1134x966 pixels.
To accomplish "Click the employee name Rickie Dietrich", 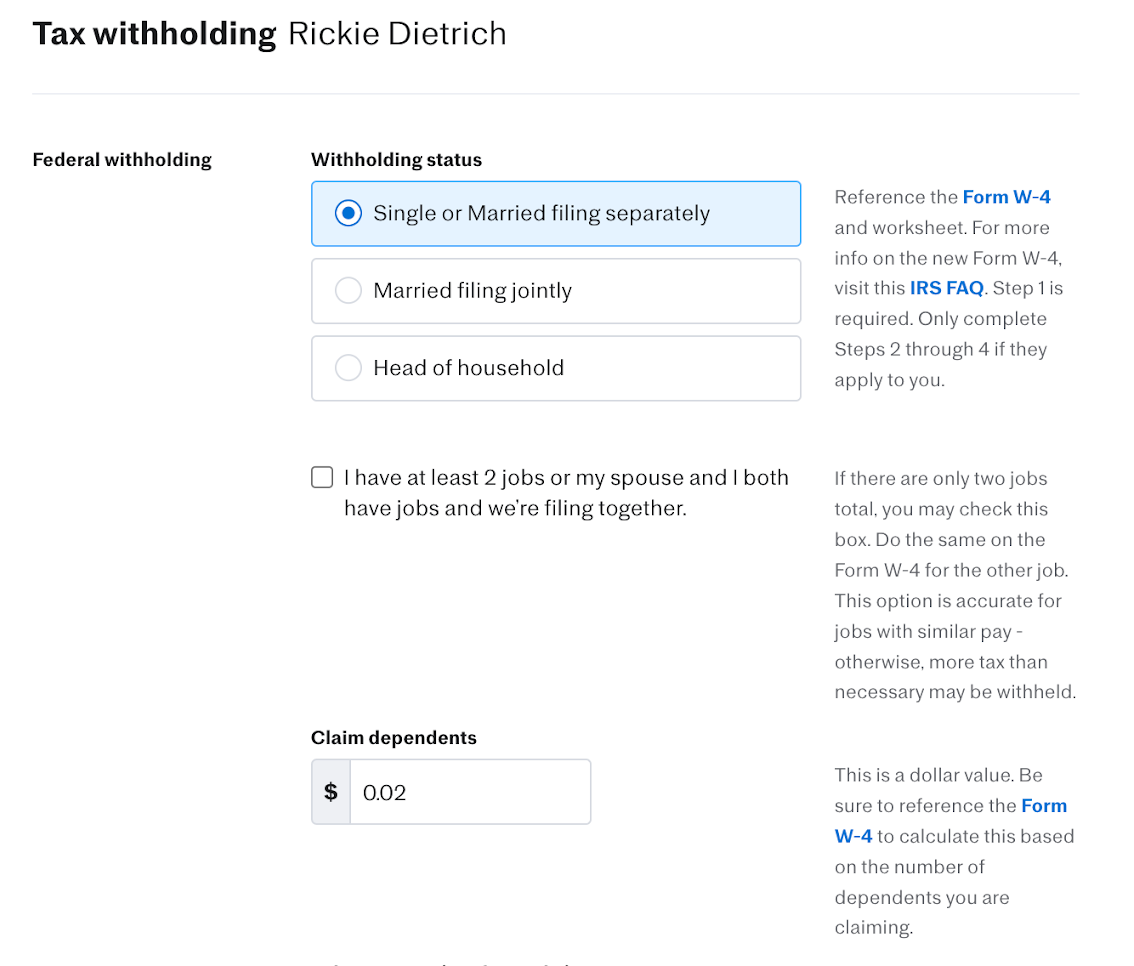I will click(397, 34).
